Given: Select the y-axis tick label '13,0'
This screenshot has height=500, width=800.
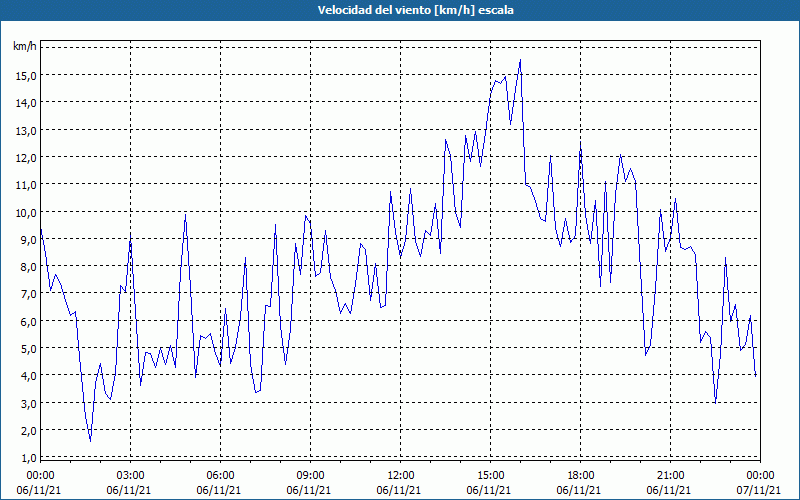Looking at the screenshot, I should (x=26, y=130).
